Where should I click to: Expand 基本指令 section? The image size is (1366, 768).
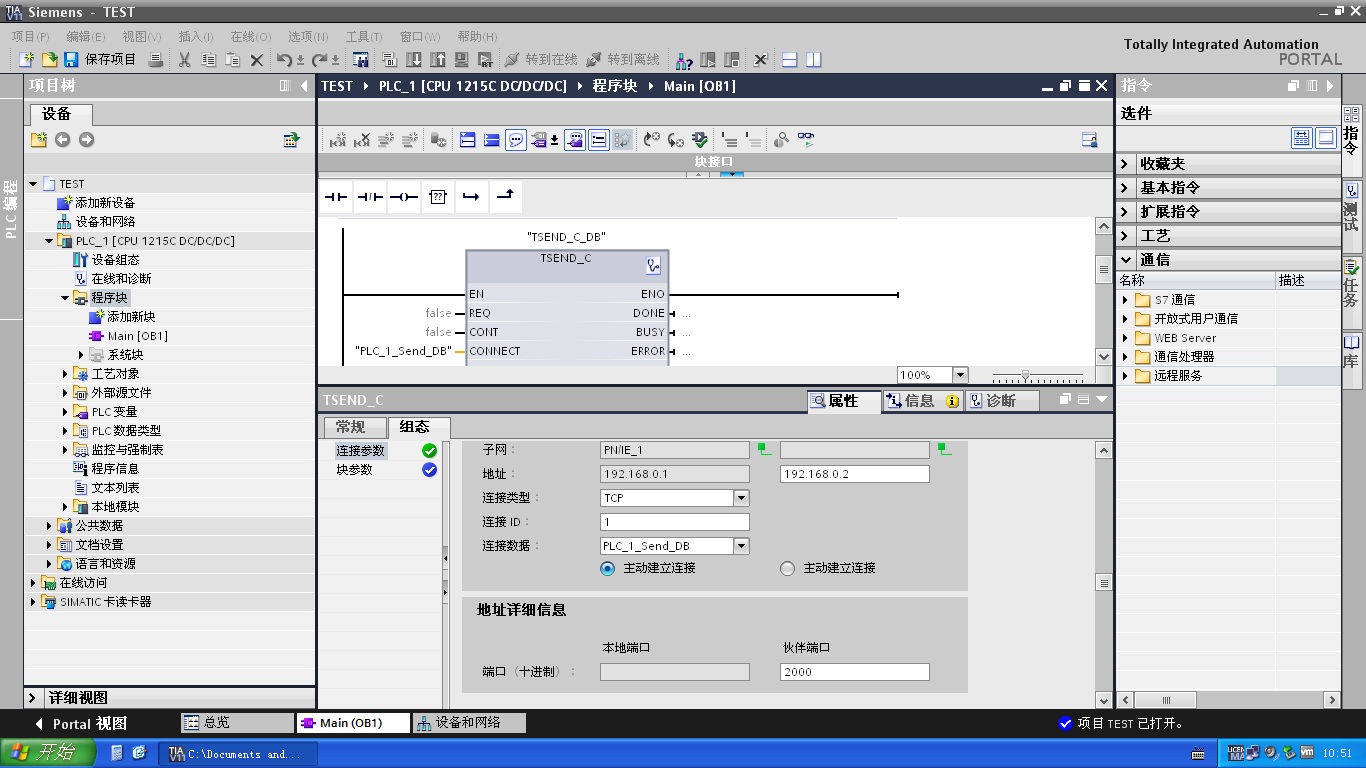click(1125, 188)
